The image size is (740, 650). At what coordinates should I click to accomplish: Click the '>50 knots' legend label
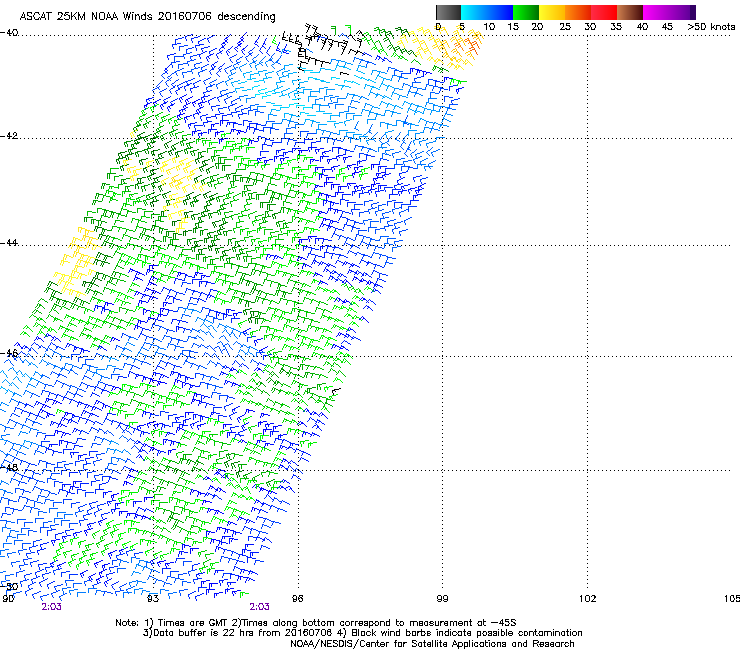(711, 27)
